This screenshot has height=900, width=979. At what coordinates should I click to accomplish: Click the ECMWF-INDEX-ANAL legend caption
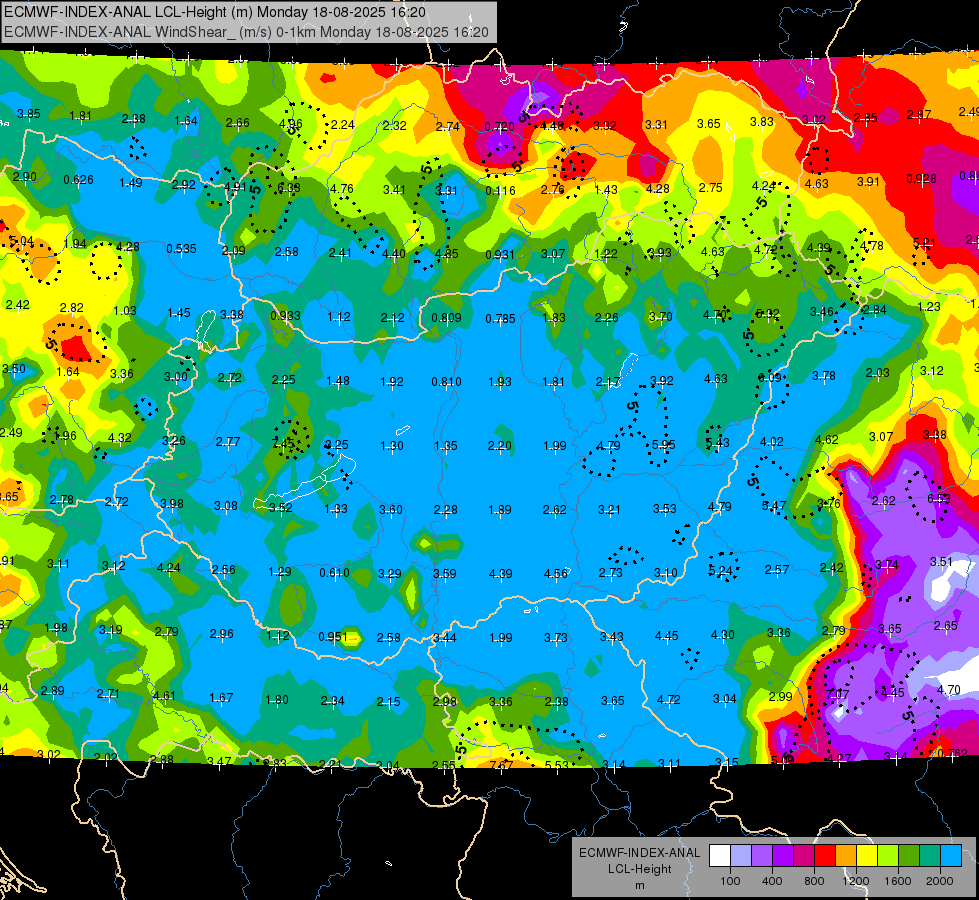(640, 853)
